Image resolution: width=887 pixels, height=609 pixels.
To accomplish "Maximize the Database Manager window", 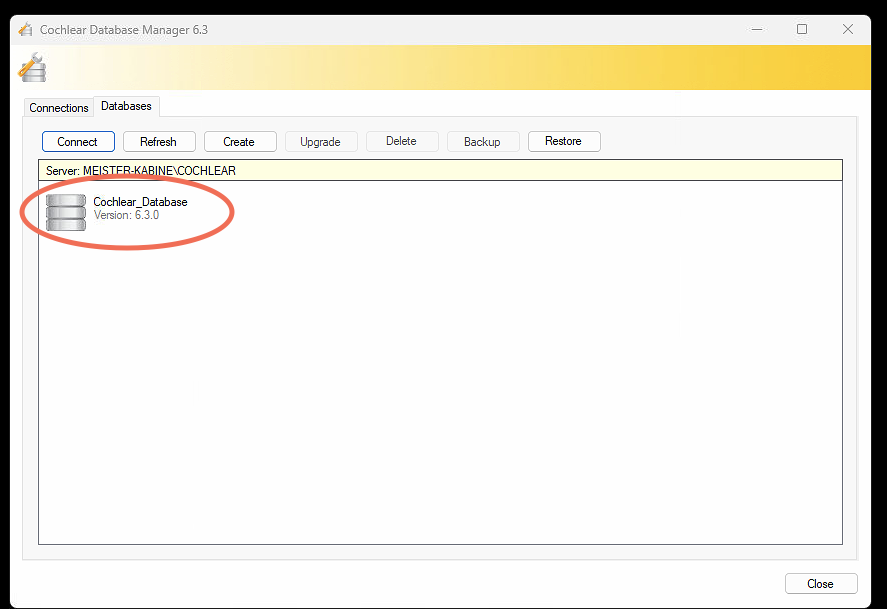I will pyautogui.click(x=802, y=30).
